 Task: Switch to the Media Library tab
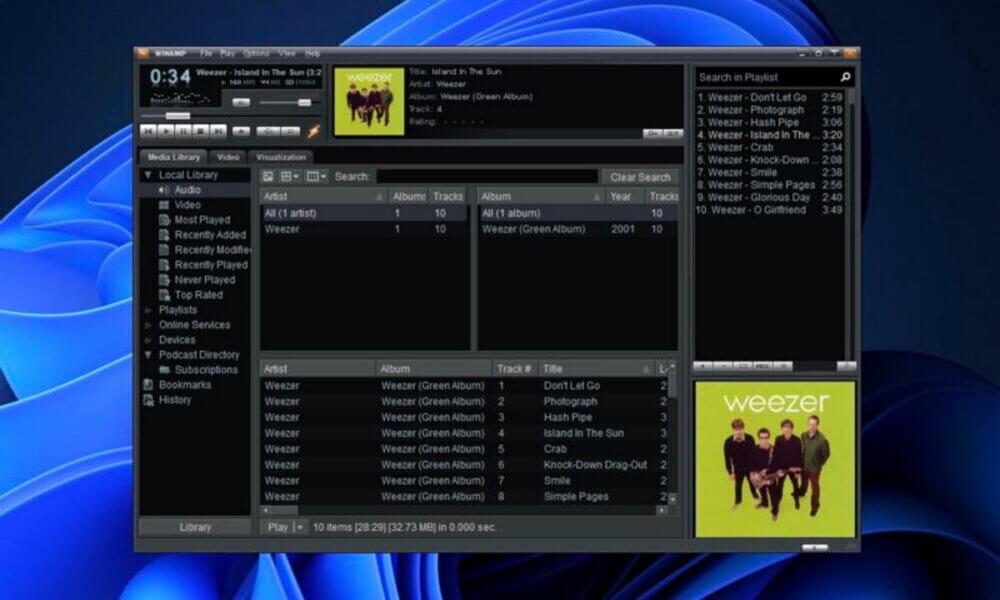pyautogui.click(x=173, y=157)
